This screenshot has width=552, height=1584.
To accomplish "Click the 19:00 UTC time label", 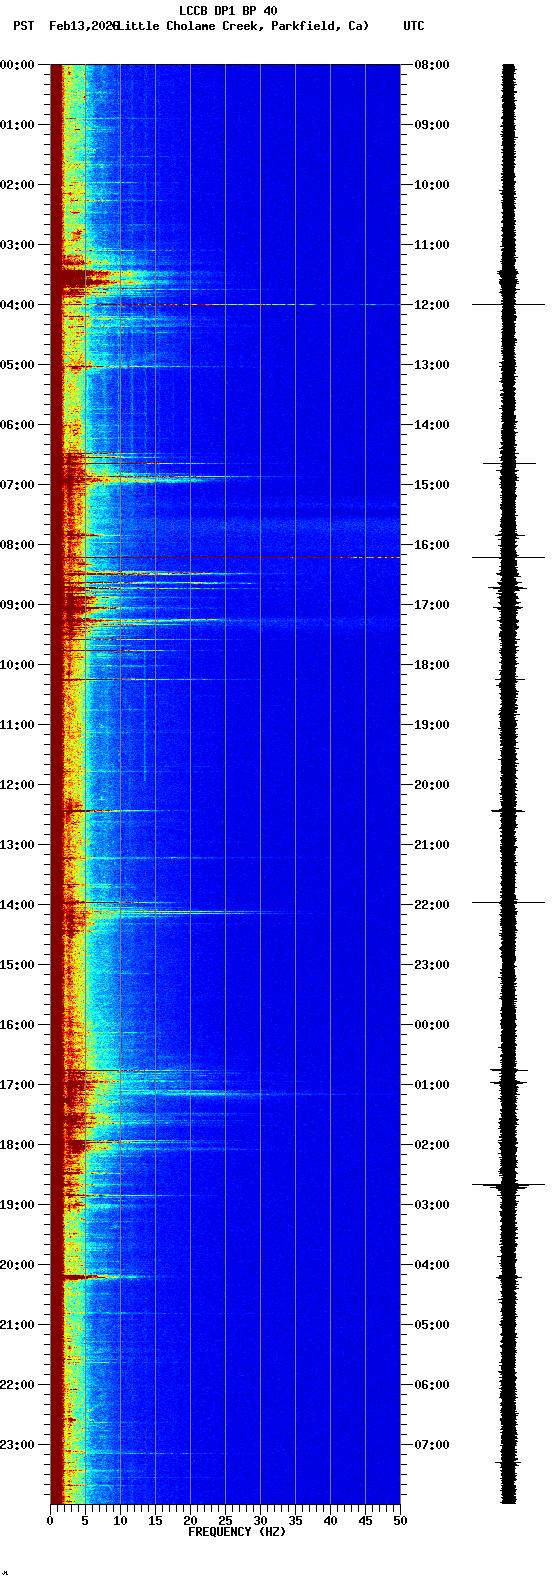I will pyautogui.click(x=433, y=725).
